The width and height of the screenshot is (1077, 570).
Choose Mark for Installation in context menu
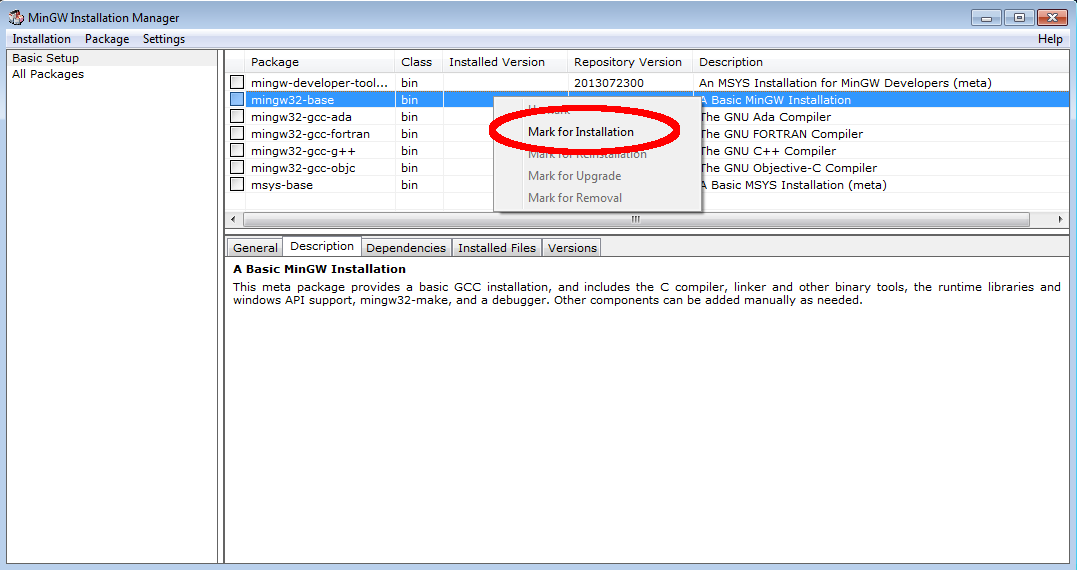coord(581,132)
